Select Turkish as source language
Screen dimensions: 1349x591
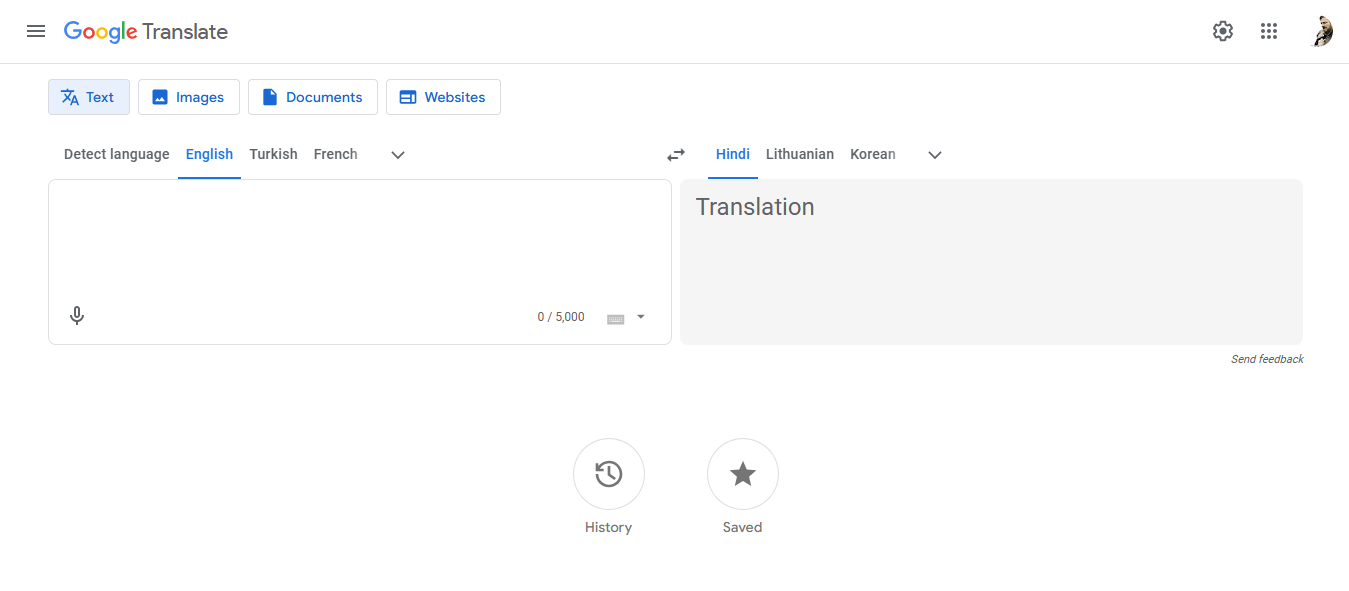[x=273, y=154]
